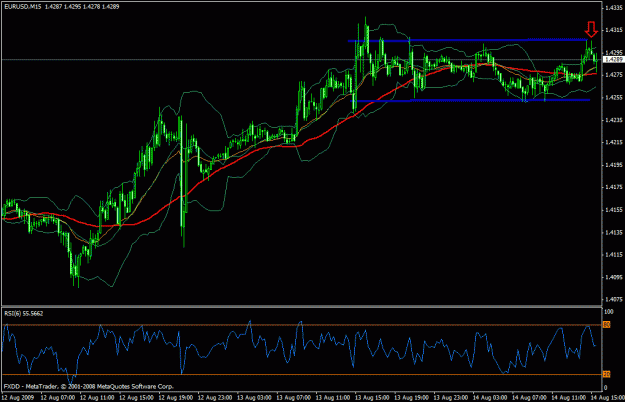Click the FXDD MetaTrader copyright text
This screenshot has height=402, width=625.
click(88, 386)
